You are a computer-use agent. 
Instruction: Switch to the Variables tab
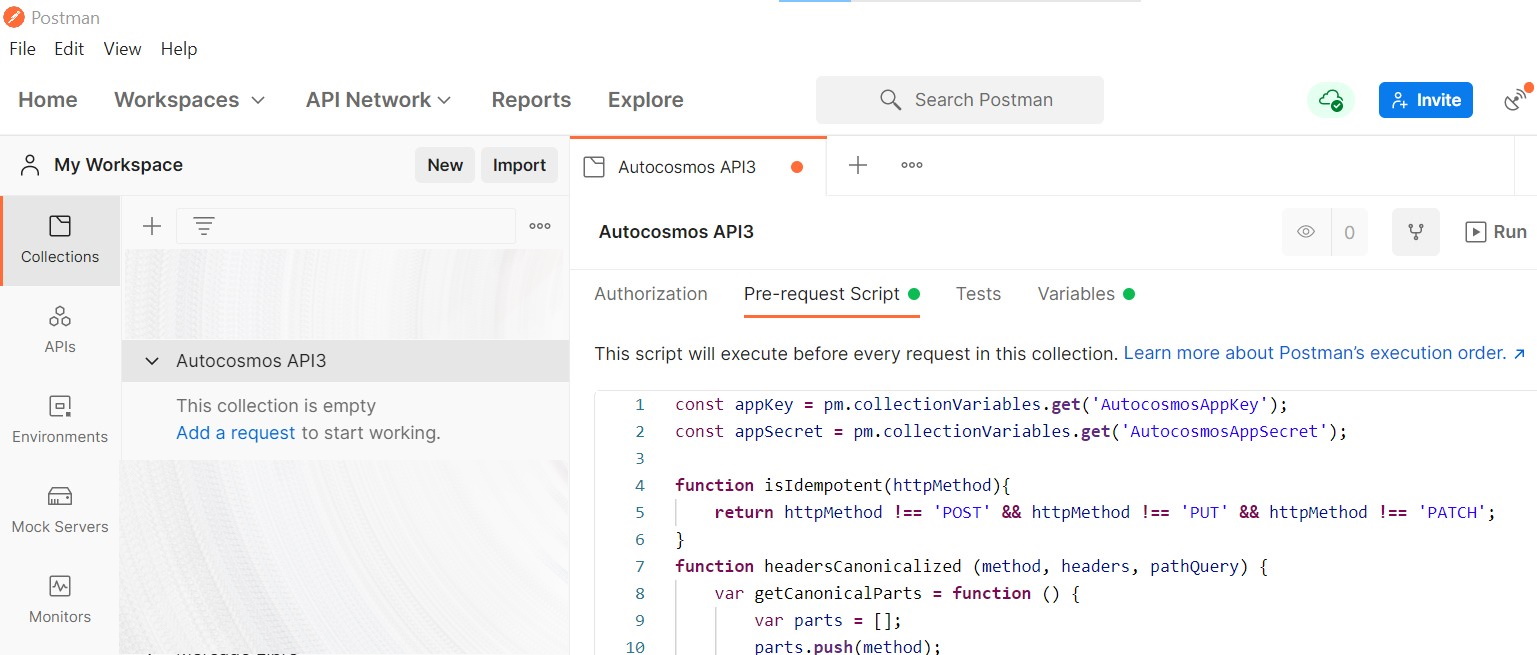1086,294
